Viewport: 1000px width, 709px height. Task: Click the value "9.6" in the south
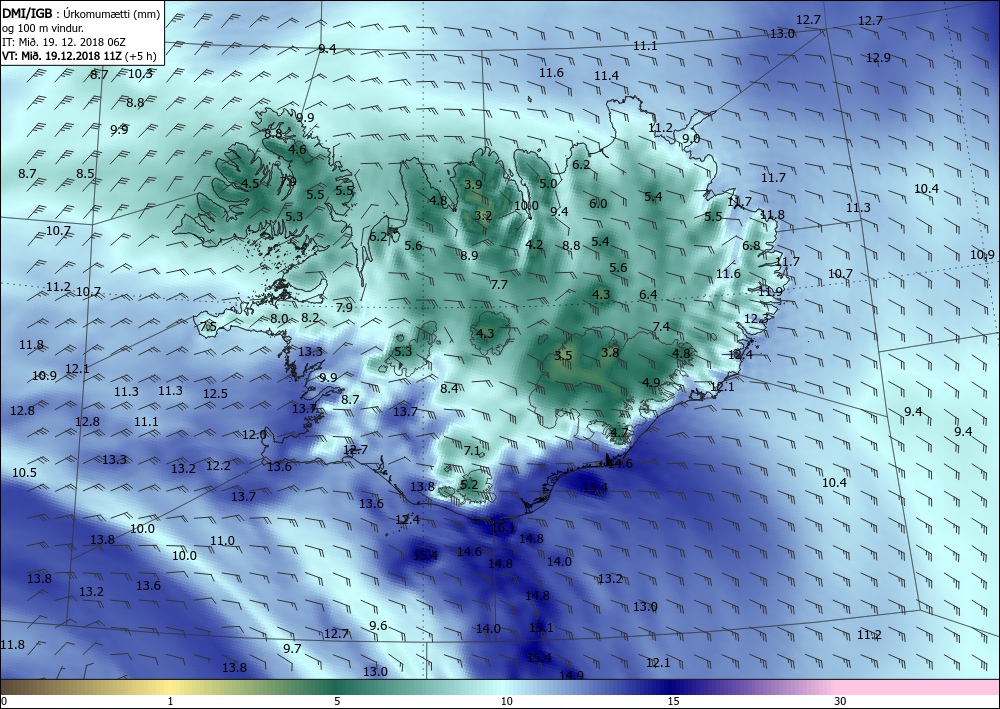378,625
